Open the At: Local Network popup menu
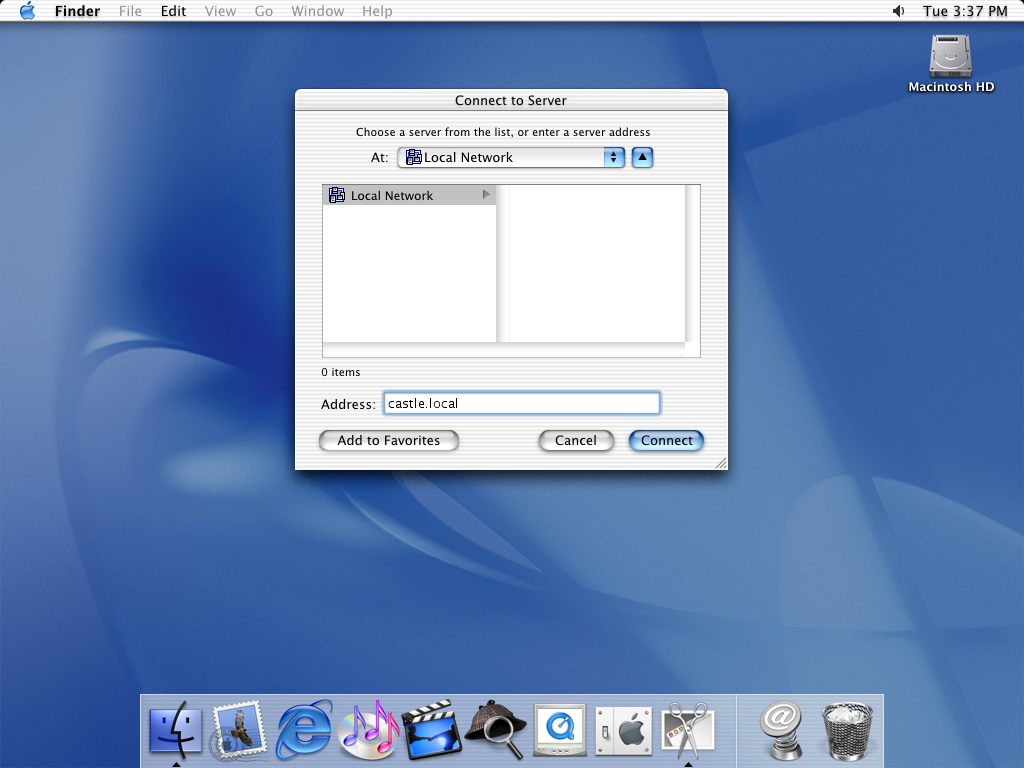 pyautogui.click(x=511, y=157)
